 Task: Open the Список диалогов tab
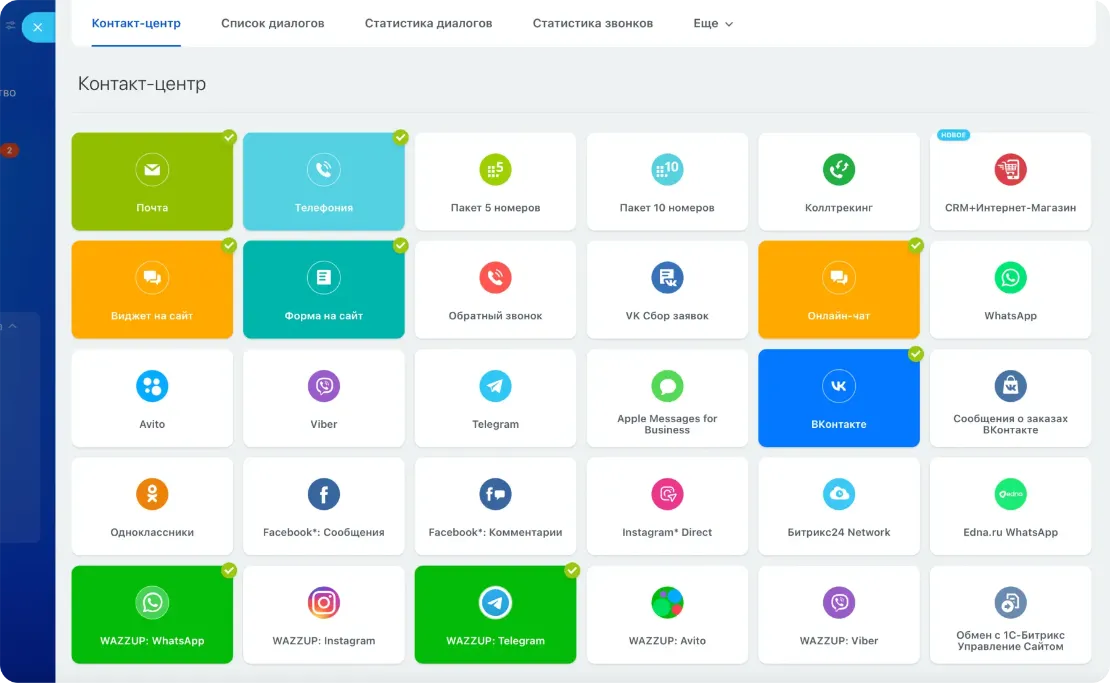coord(273,23)
